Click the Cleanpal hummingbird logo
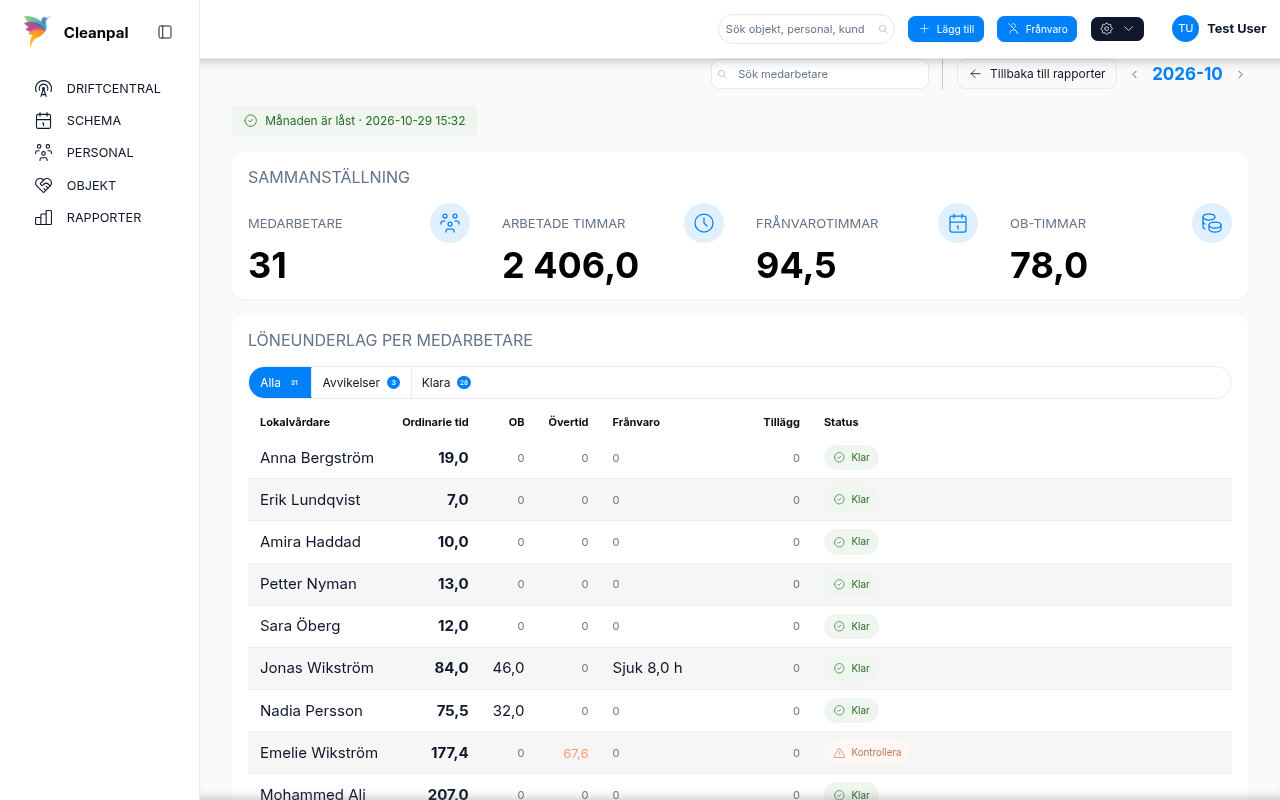1280x800 pixels. [x=37, y=31]
